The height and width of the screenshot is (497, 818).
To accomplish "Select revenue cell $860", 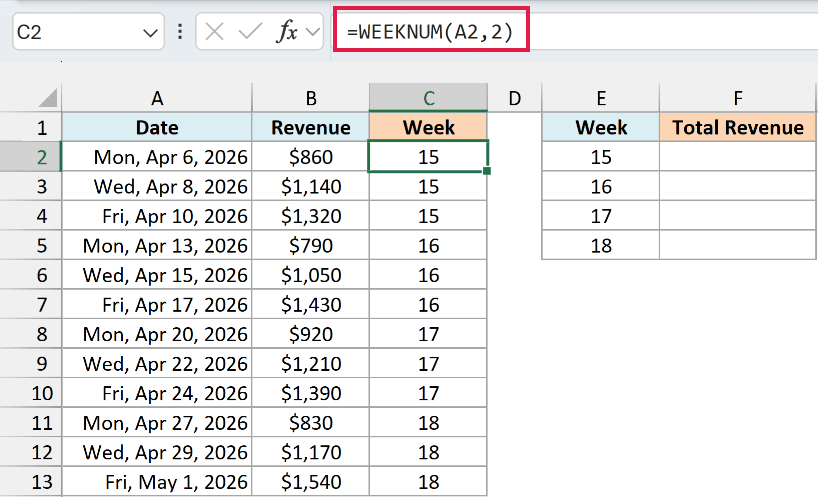I will point(310,157).
